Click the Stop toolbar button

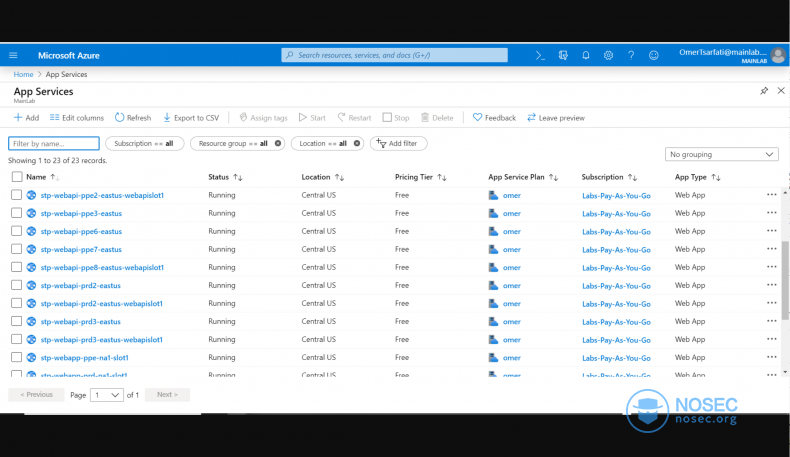(x=396, y=118)
